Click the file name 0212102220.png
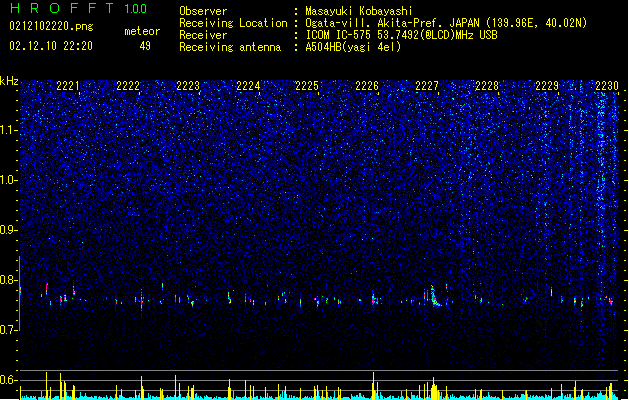This screenshot has width=629, height=400. 51,26
